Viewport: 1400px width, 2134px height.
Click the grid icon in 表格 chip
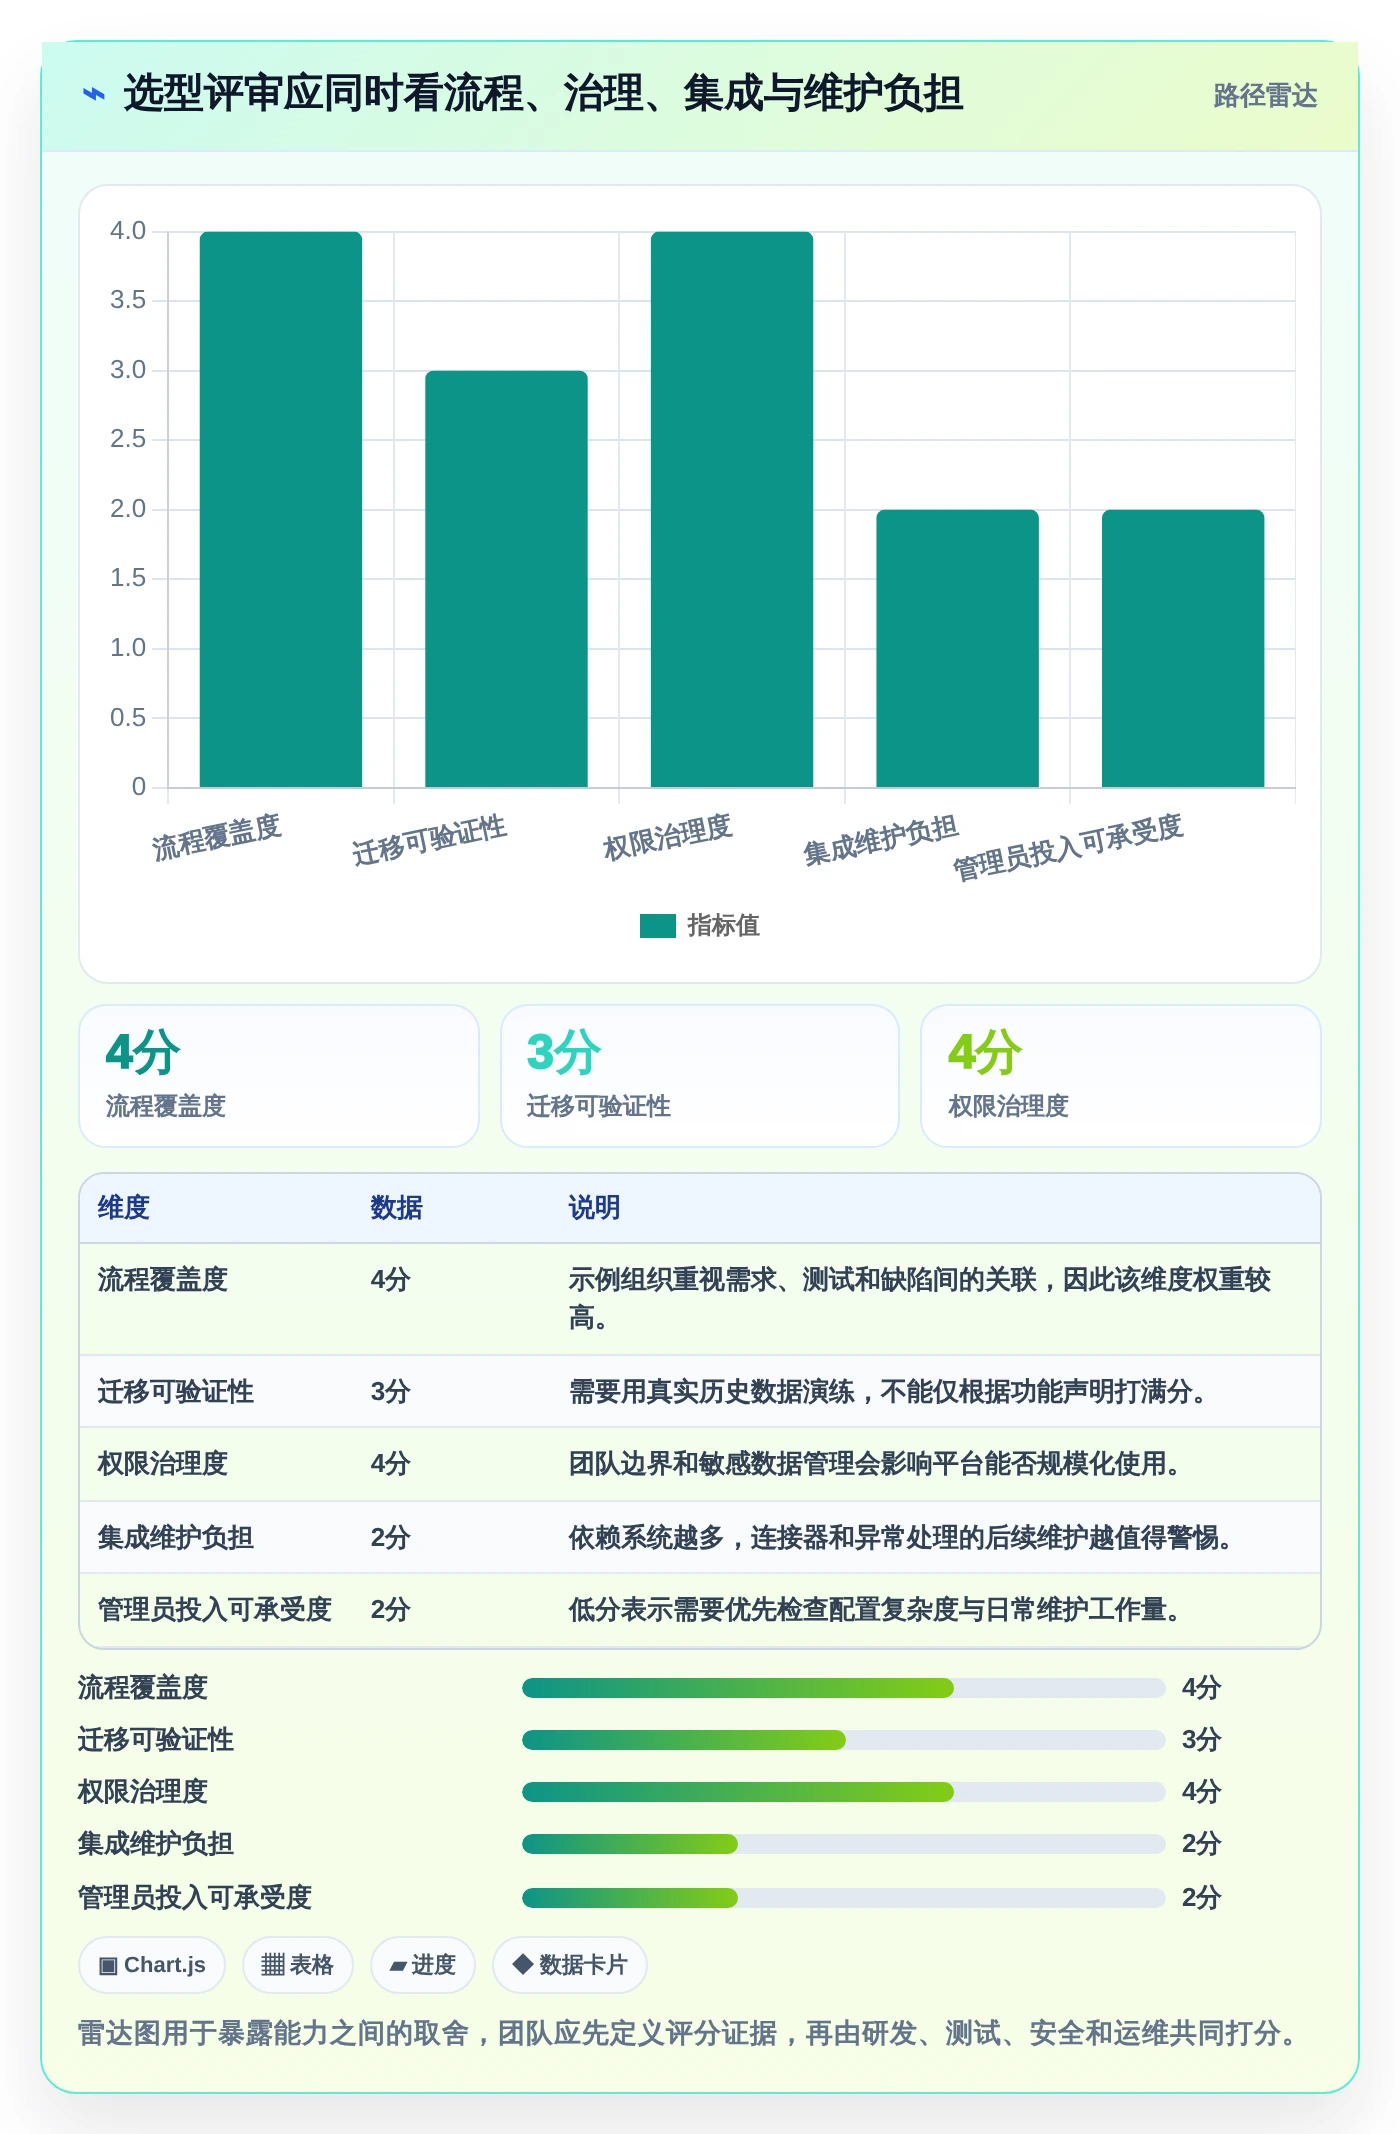pos(273,1965)
